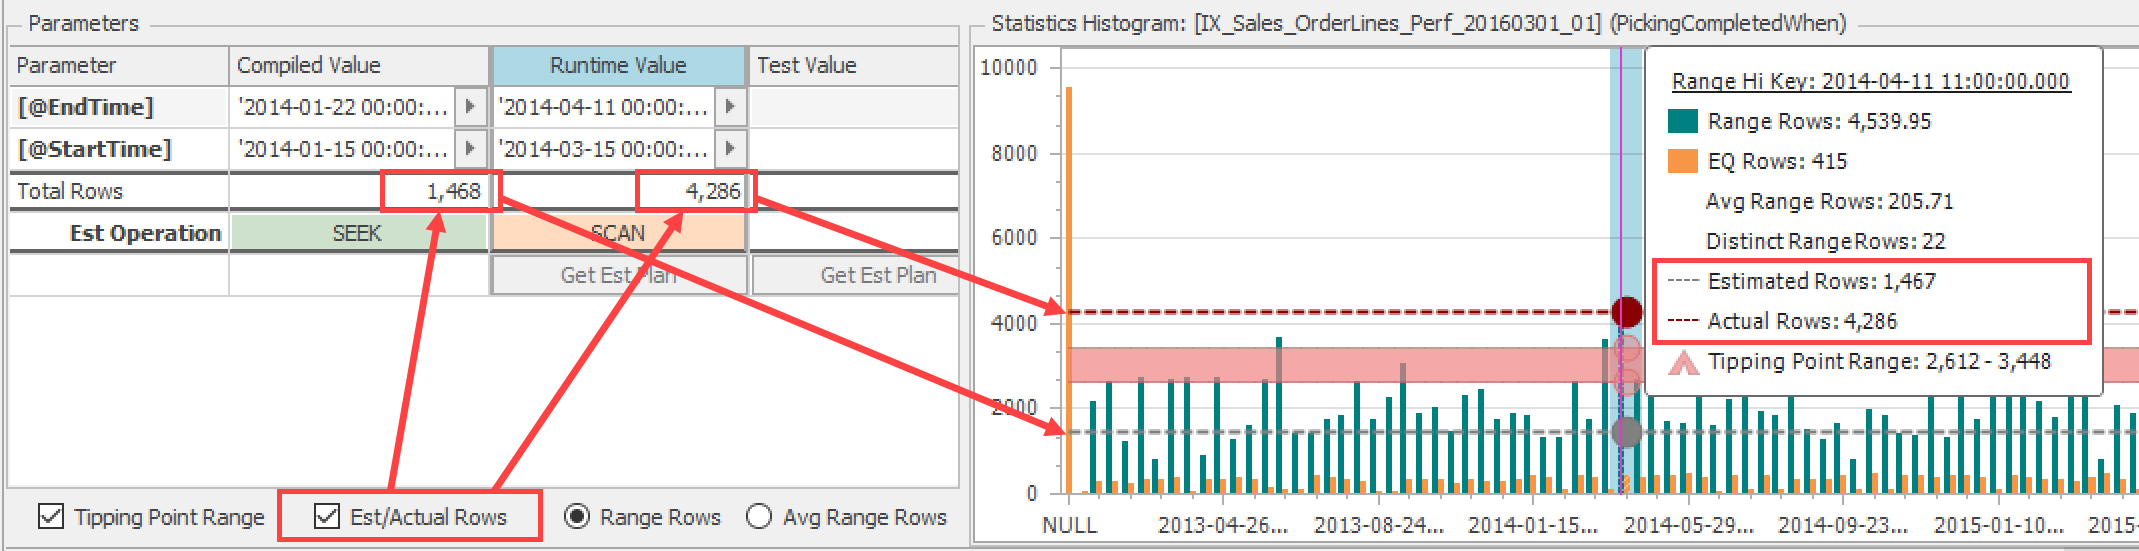This screenshot has height=551, width=2139.
Task: Click the dark red Actual Rows marker
Action: click(1627, 312)
